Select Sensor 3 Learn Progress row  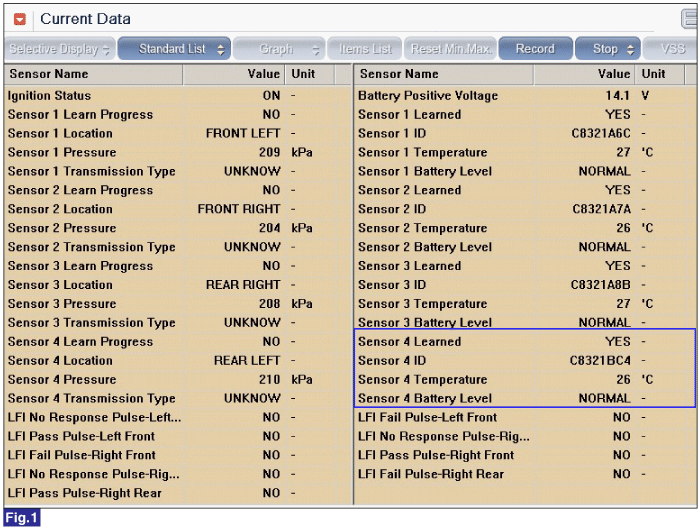pos(179,266)
